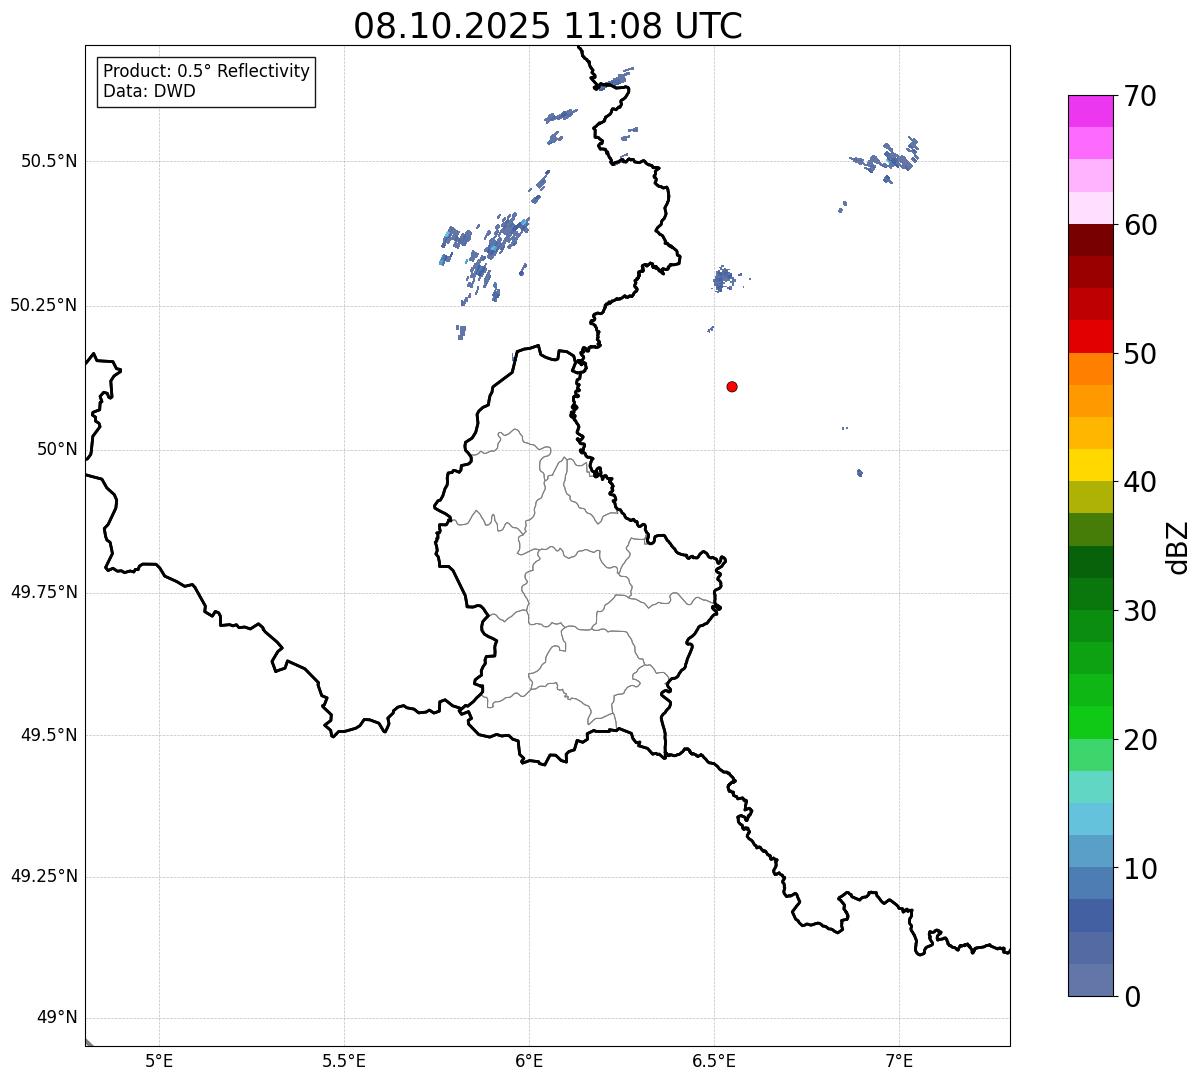This screenshot has width=1202, height=1081.
Task: Click the latitude label 50°N
Action: pyautogui.click(x=57, y=449)
